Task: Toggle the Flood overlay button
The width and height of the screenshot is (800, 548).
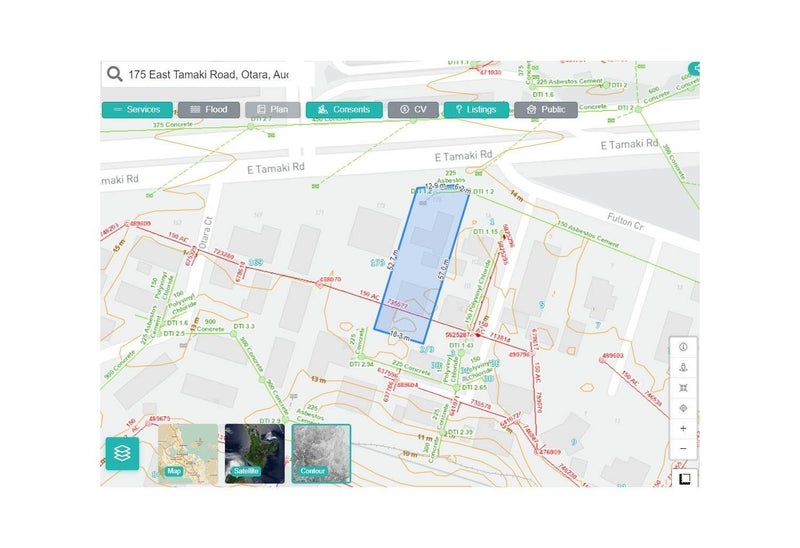Action: (x=209, y=110)
